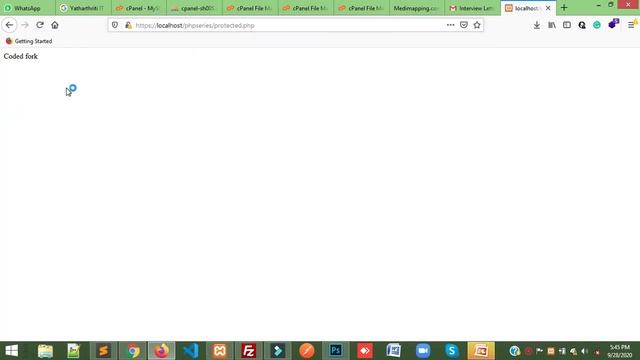Show the Firefox sidebars
Screen dimensions: 640x360
click(567, 25)
